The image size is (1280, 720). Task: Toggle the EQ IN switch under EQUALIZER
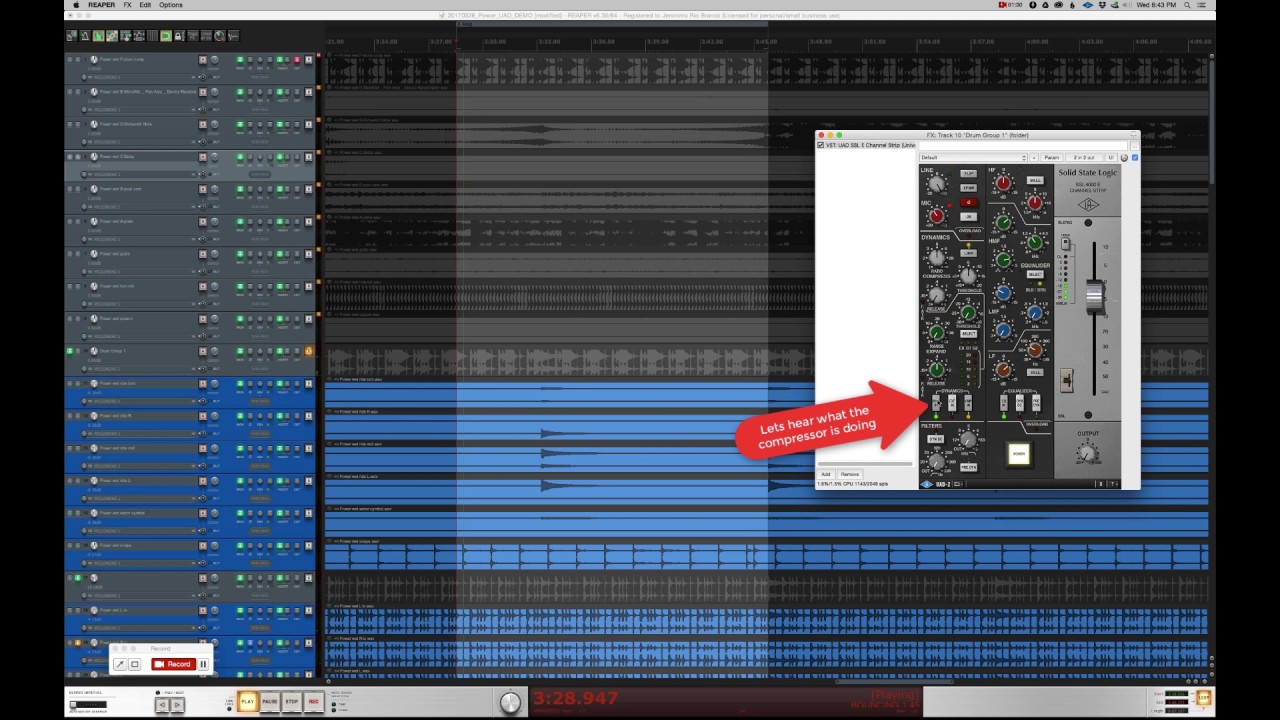pos(1004,403)
